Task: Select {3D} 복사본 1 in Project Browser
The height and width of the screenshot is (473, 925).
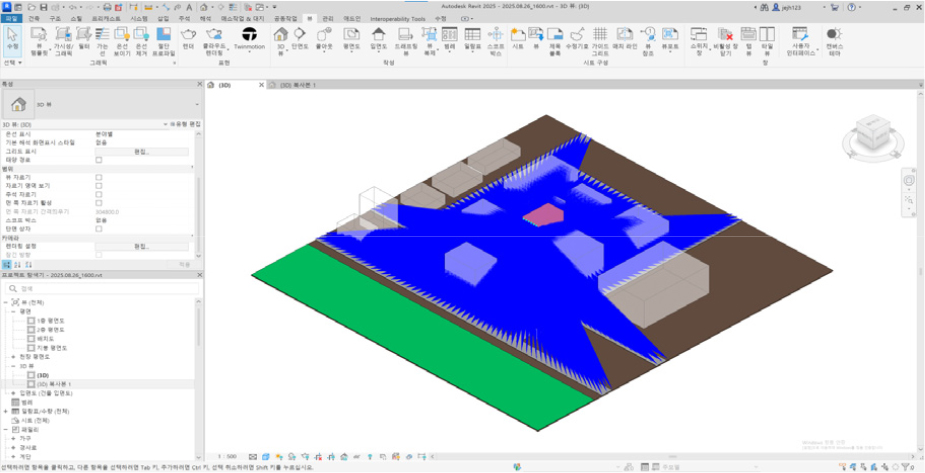Action: point(54,384)
